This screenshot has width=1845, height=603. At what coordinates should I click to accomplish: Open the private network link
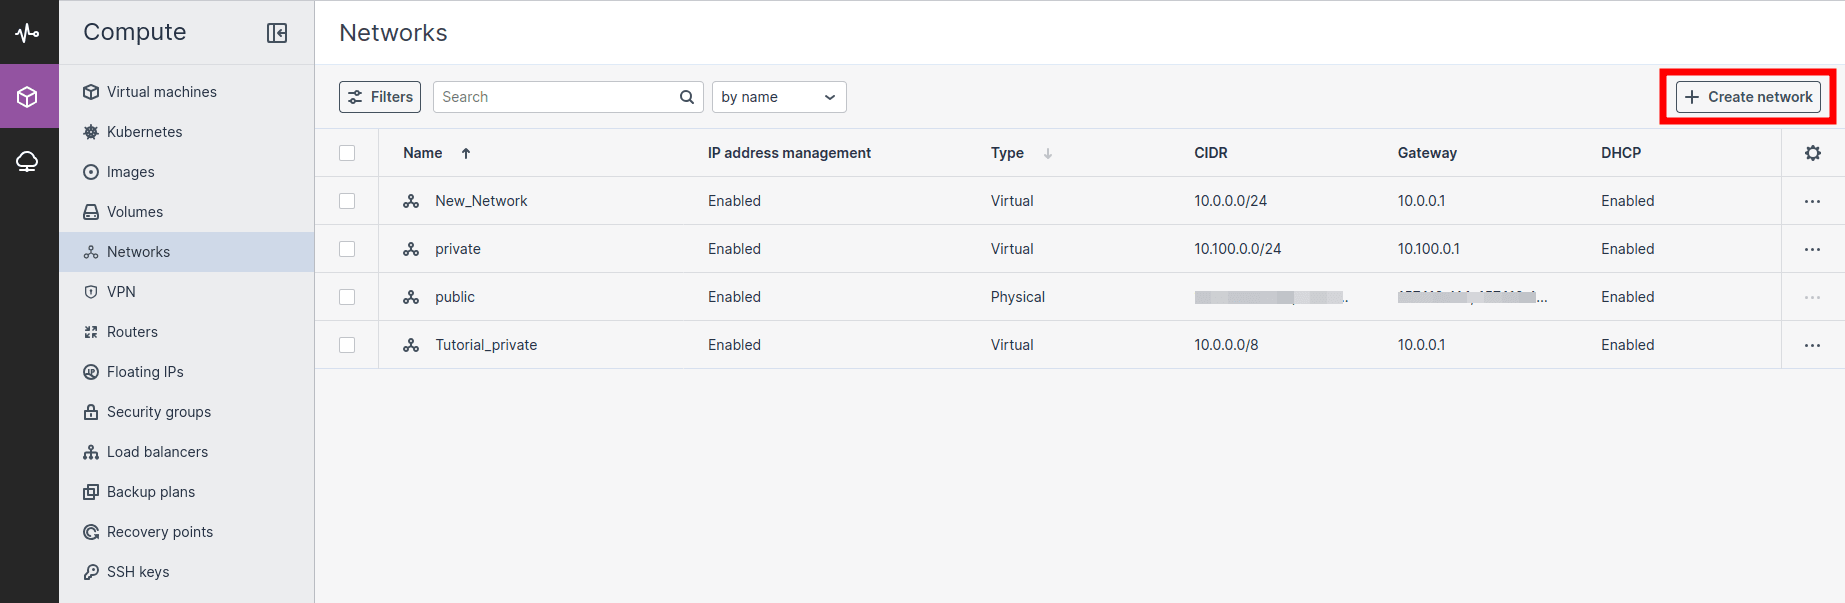[458, 249]
